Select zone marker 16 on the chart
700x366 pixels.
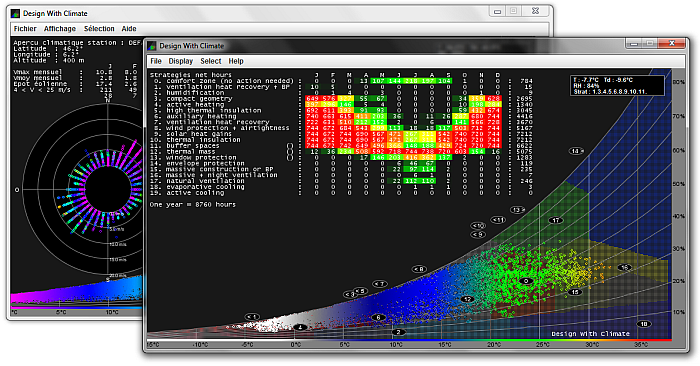(625, 267)
